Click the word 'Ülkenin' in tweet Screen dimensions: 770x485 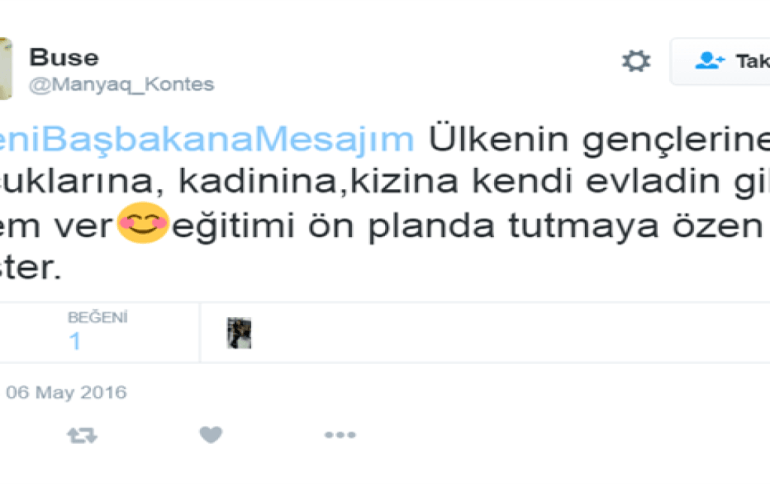(499, 139)
